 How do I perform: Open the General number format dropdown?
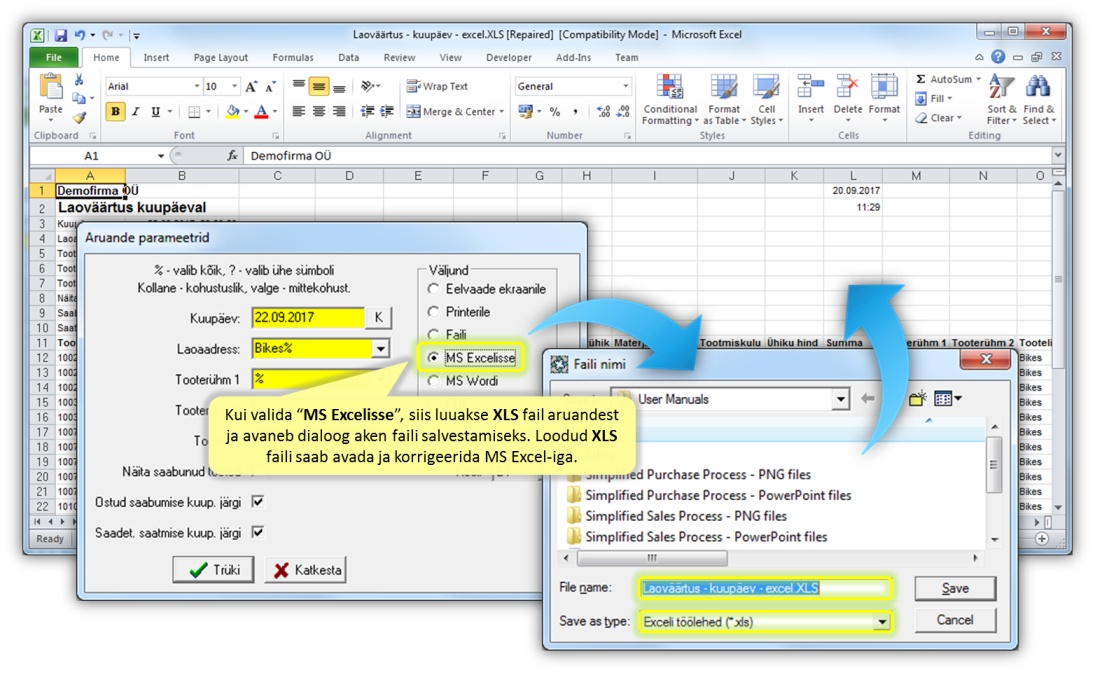(626, 87)
